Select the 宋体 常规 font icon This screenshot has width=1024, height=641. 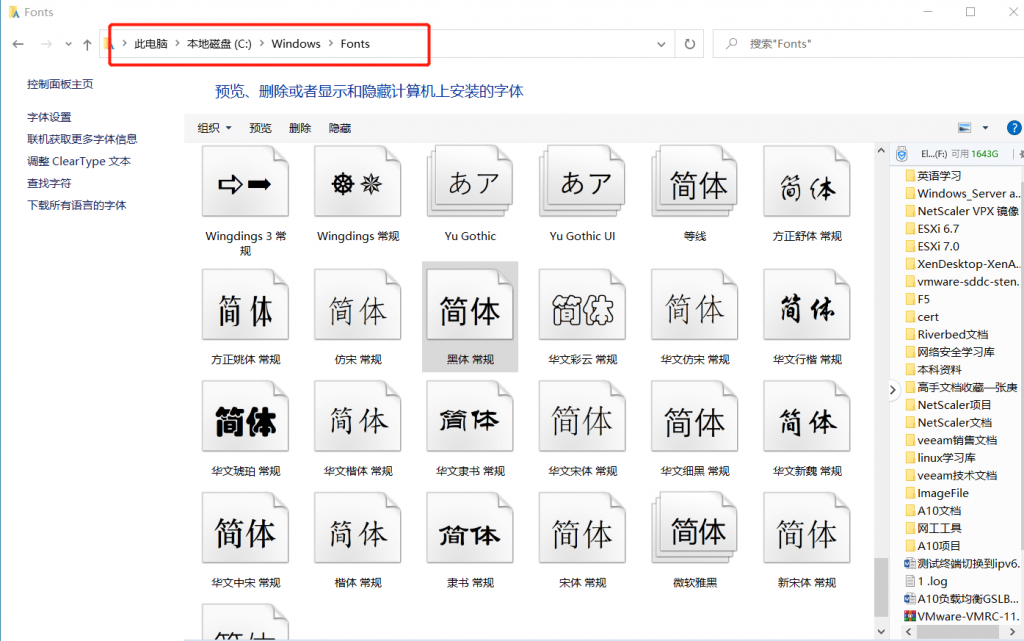[x=582, y=528]
